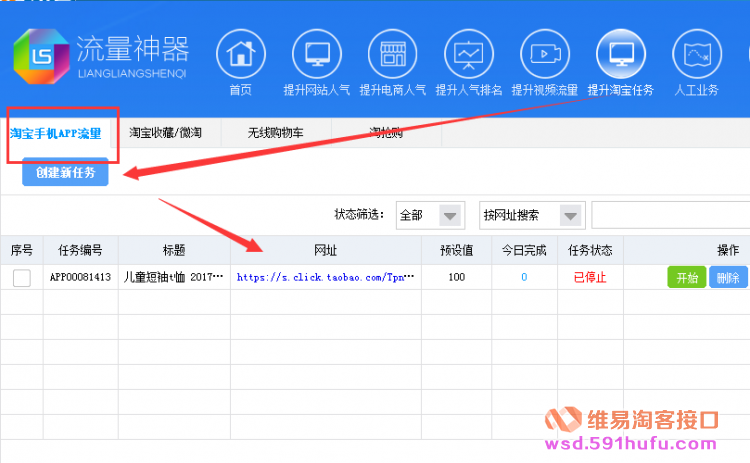The image size is (750, 463).
Task: Click 标题 column header
Action: (174, 250)
